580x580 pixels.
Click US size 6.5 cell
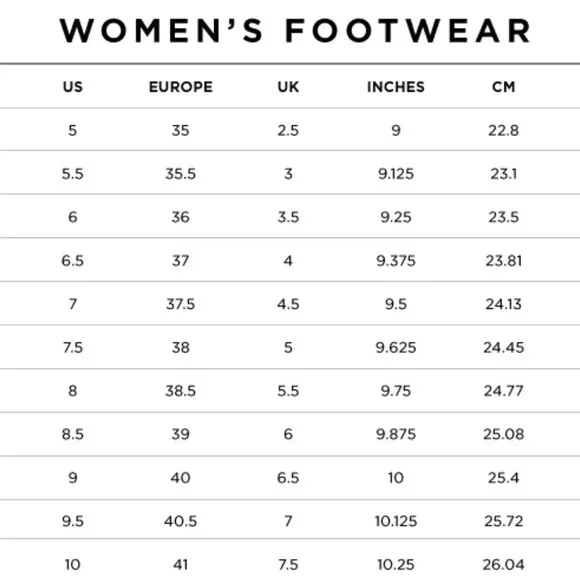tap(72, 261)
